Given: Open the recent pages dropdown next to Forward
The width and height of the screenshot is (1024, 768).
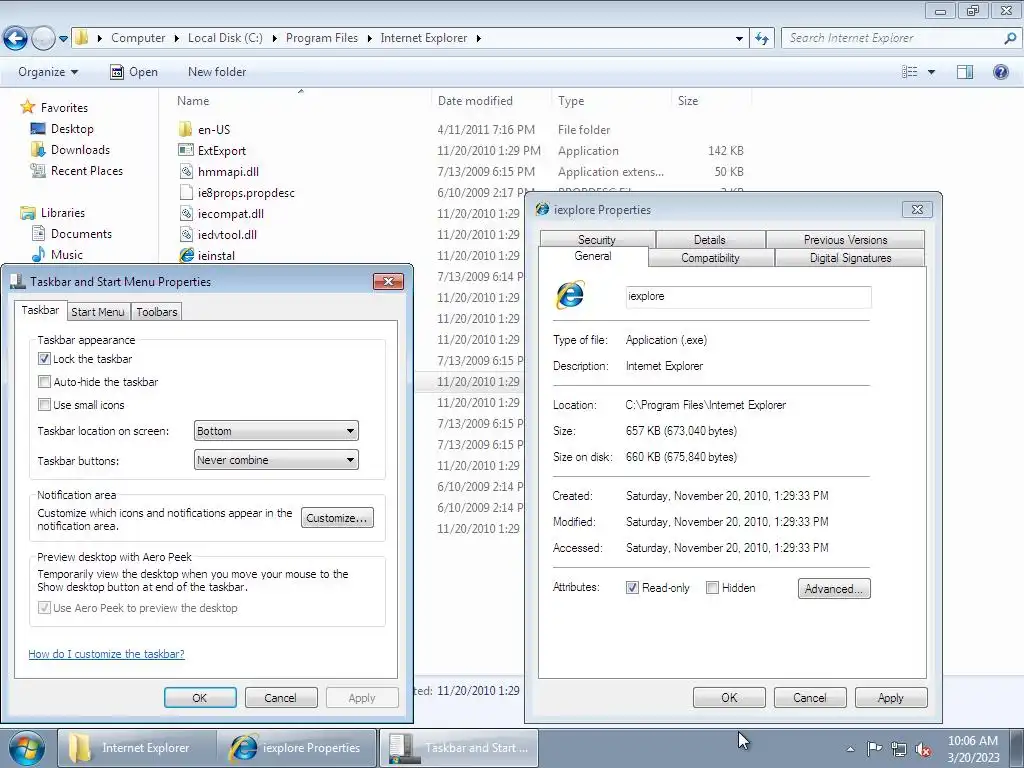Looking at the screenshot, I should coord(63,39).
